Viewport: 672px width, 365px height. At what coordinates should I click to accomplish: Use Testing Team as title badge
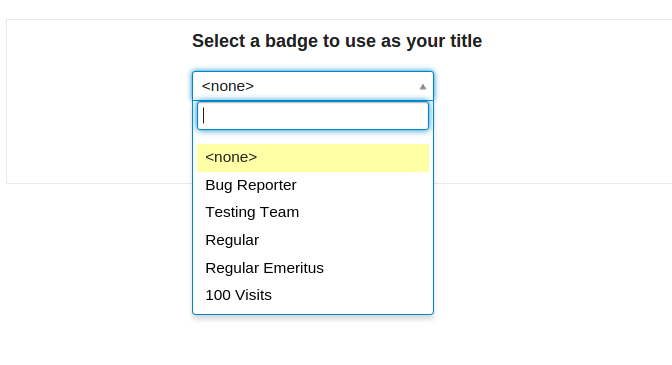(313, 212)
